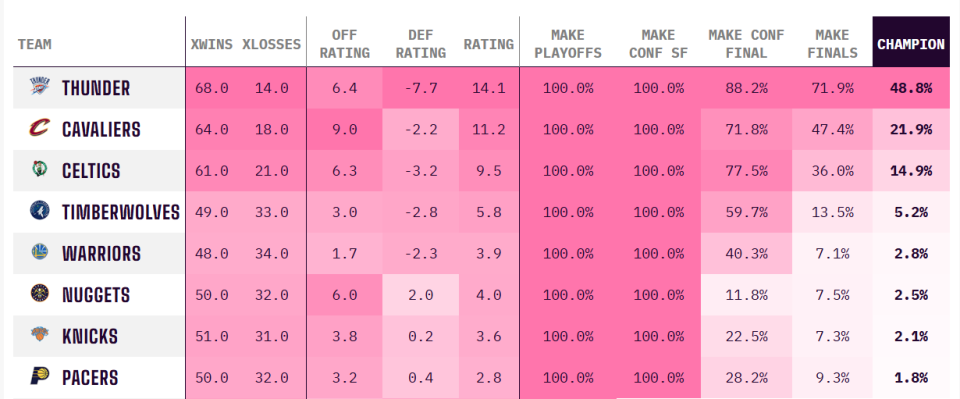Sort by Off Rating column header
This screenshot has height=399, width=960.
click(345, 44)
